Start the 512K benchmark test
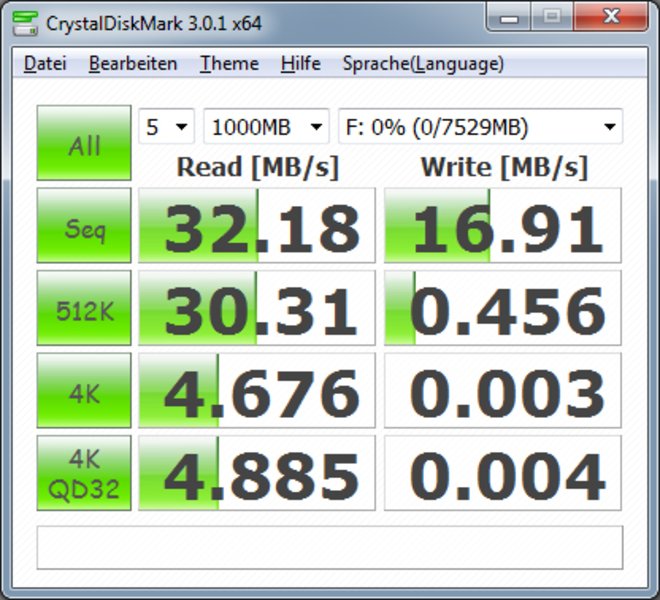The image size is (660, 600). point(84,308)
